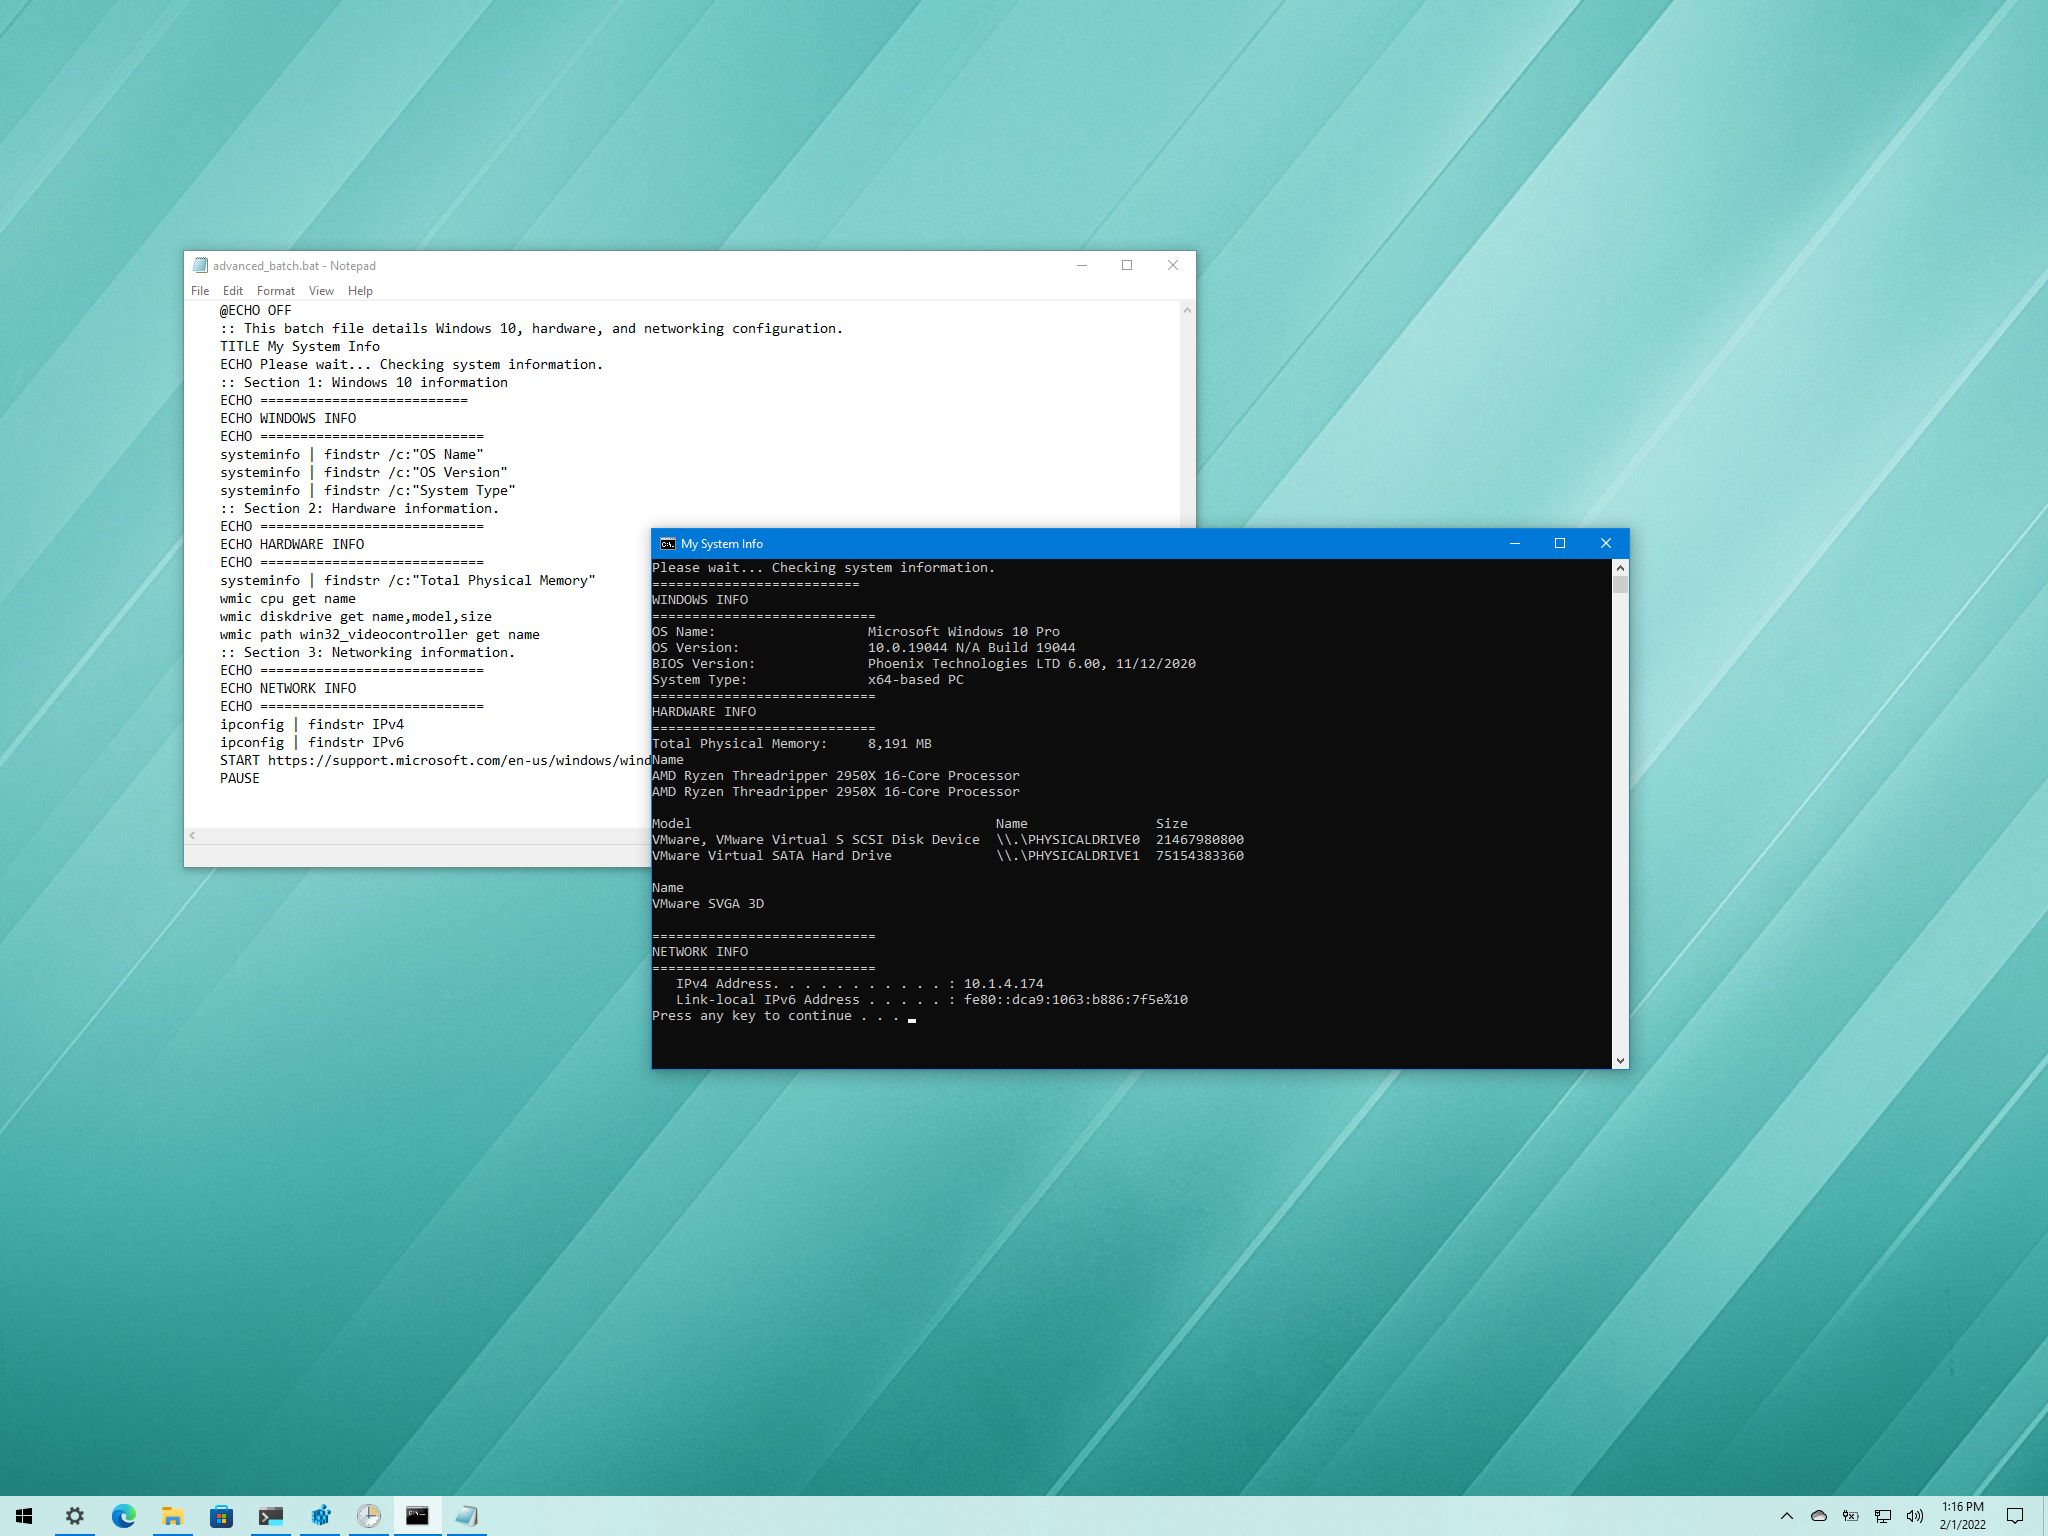Open Notepad View menu

321,291
